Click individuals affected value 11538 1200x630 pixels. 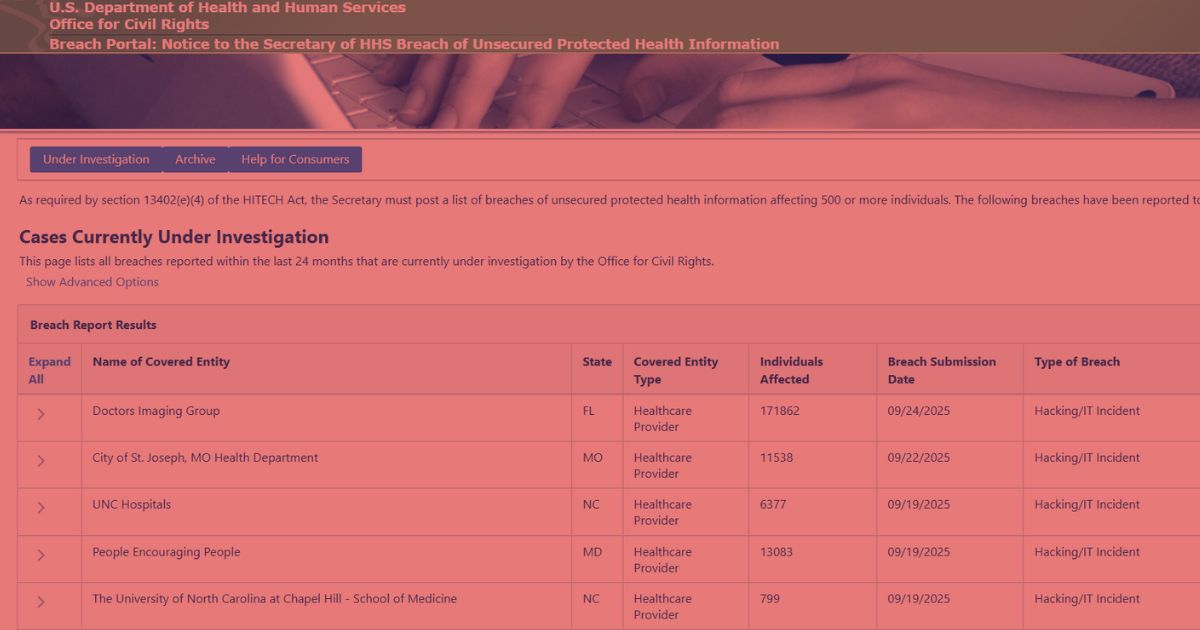776,458
